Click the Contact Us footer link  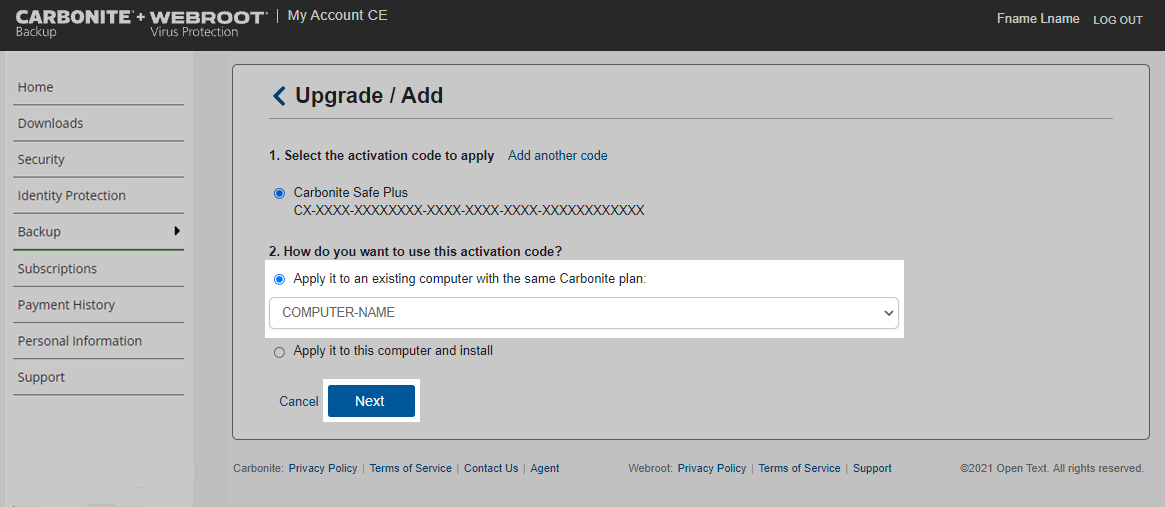pyautogui.click(x=491, y=468)
